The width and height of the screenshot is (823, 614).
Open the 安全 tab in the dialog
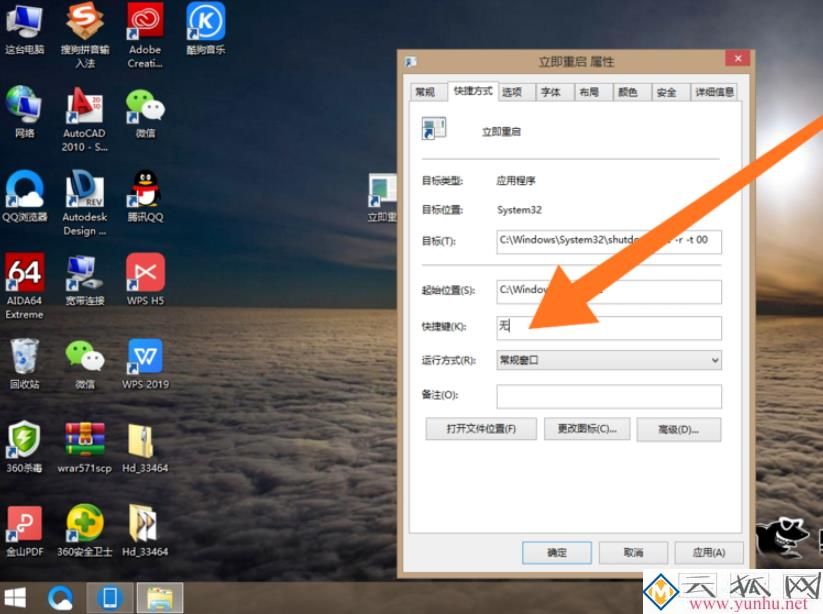coord(666,90)
